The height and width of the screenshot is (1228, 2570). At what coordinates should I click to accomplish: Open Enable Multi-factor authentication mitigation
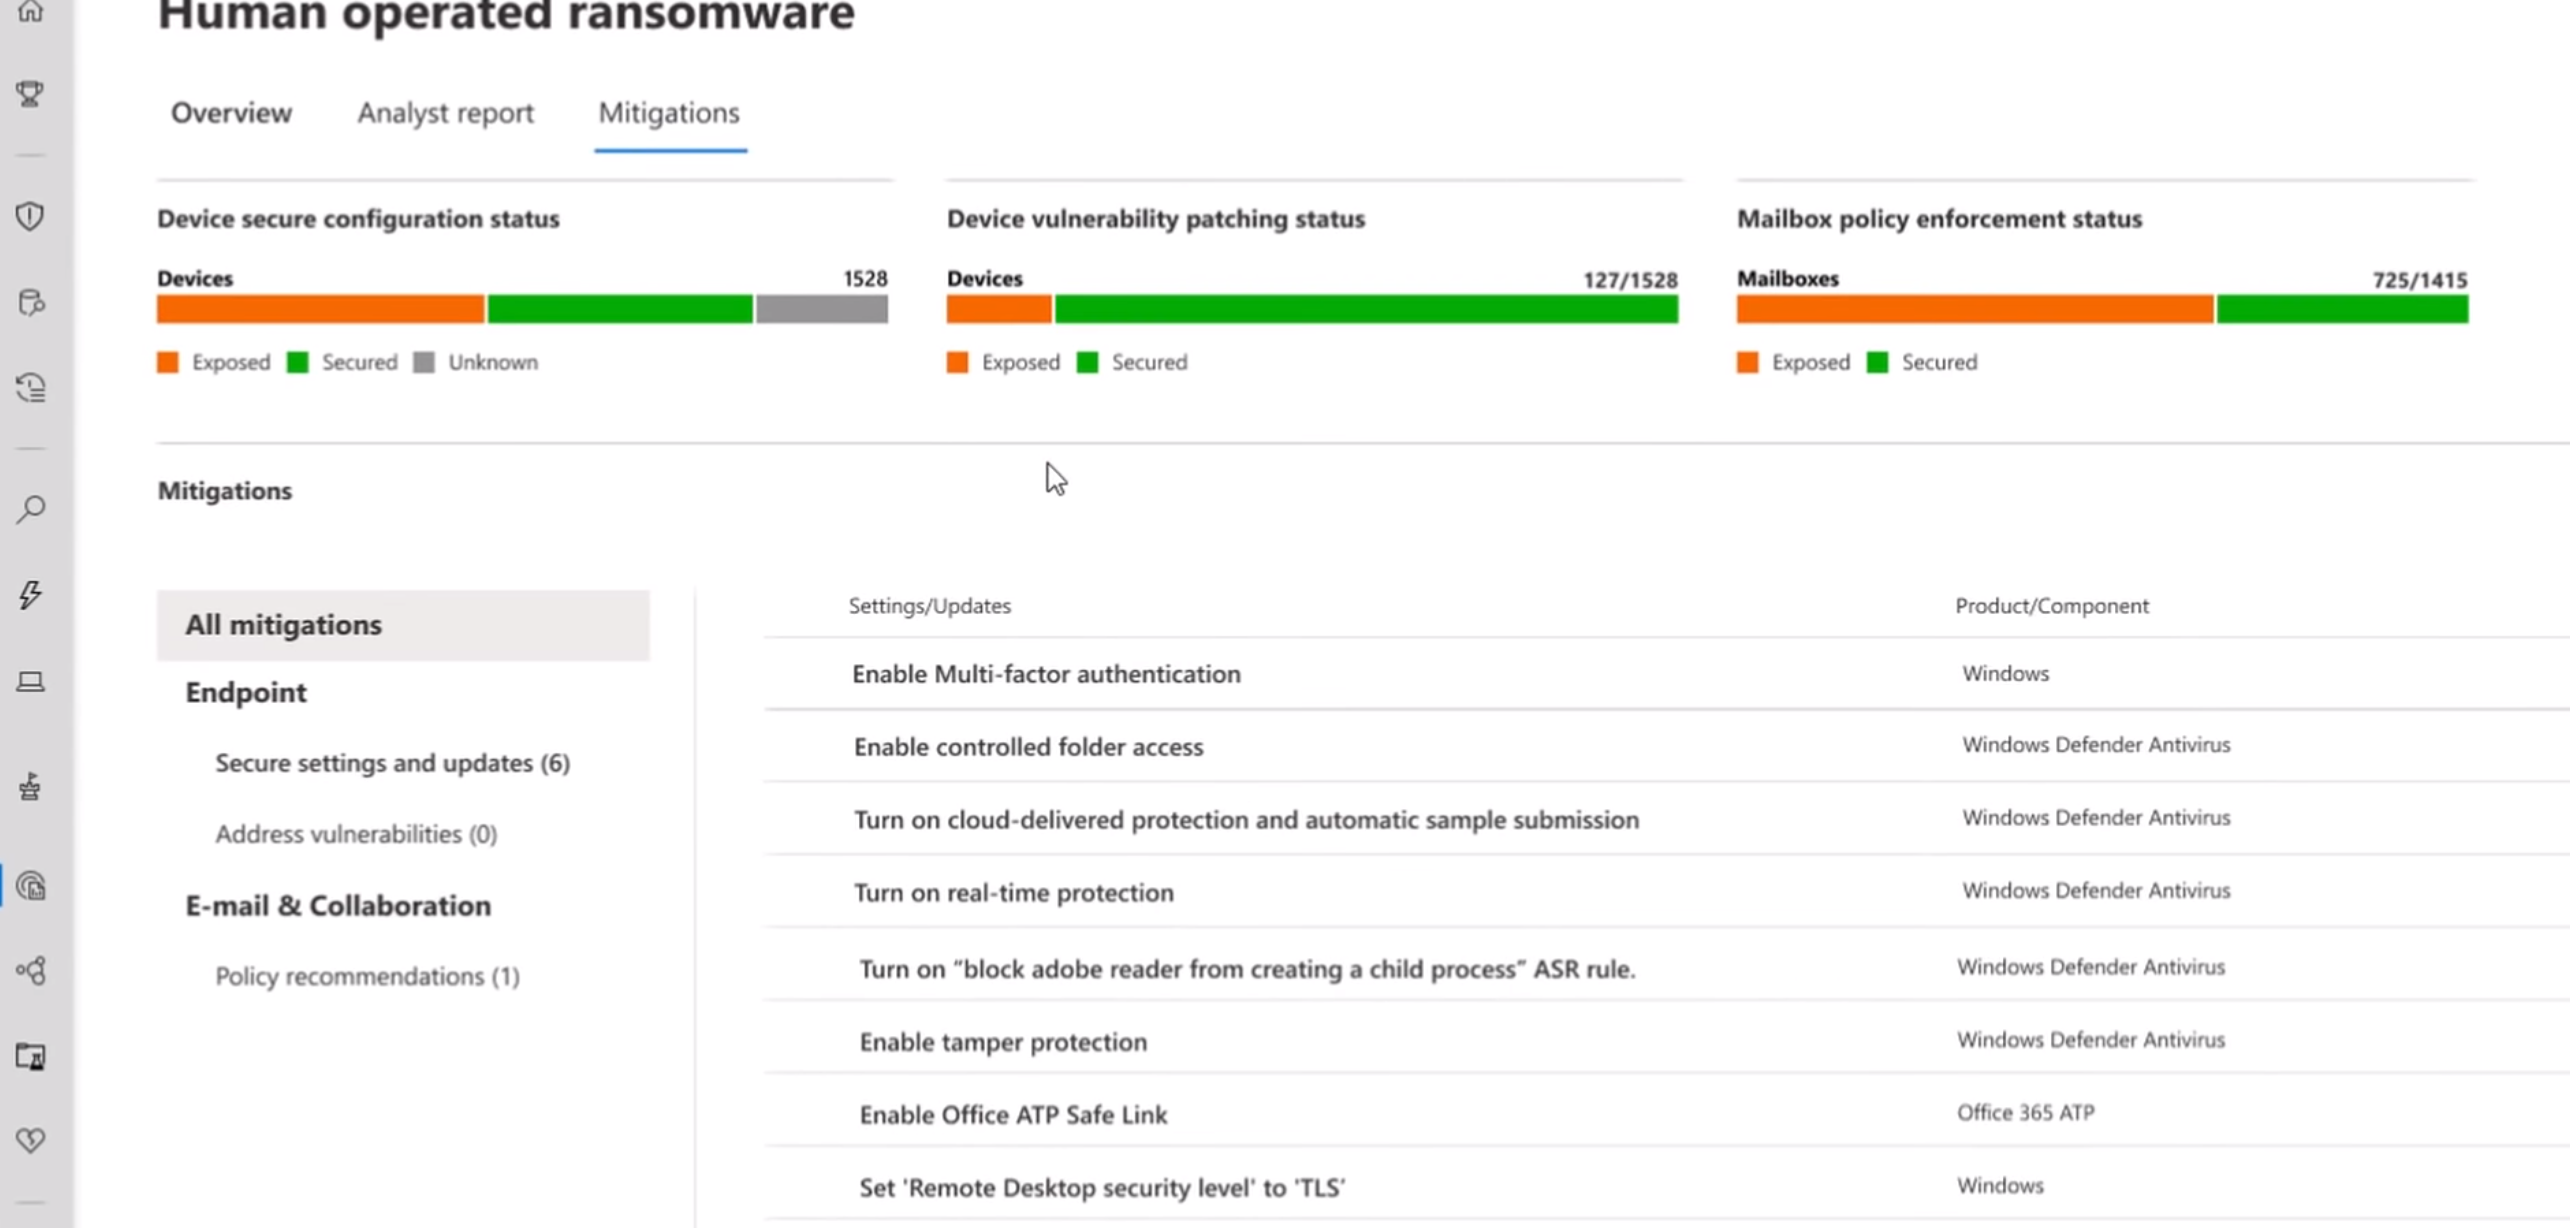(x=1046, y=674)
